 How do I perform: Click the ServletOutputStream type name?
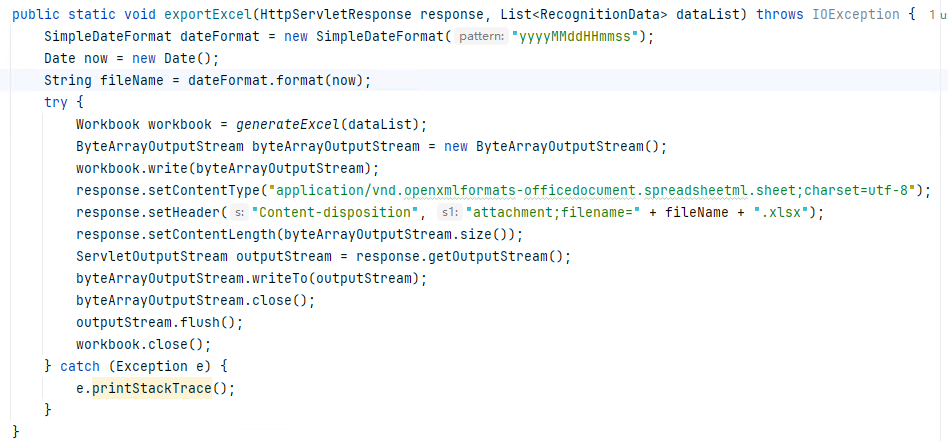(x=152, y=256)
